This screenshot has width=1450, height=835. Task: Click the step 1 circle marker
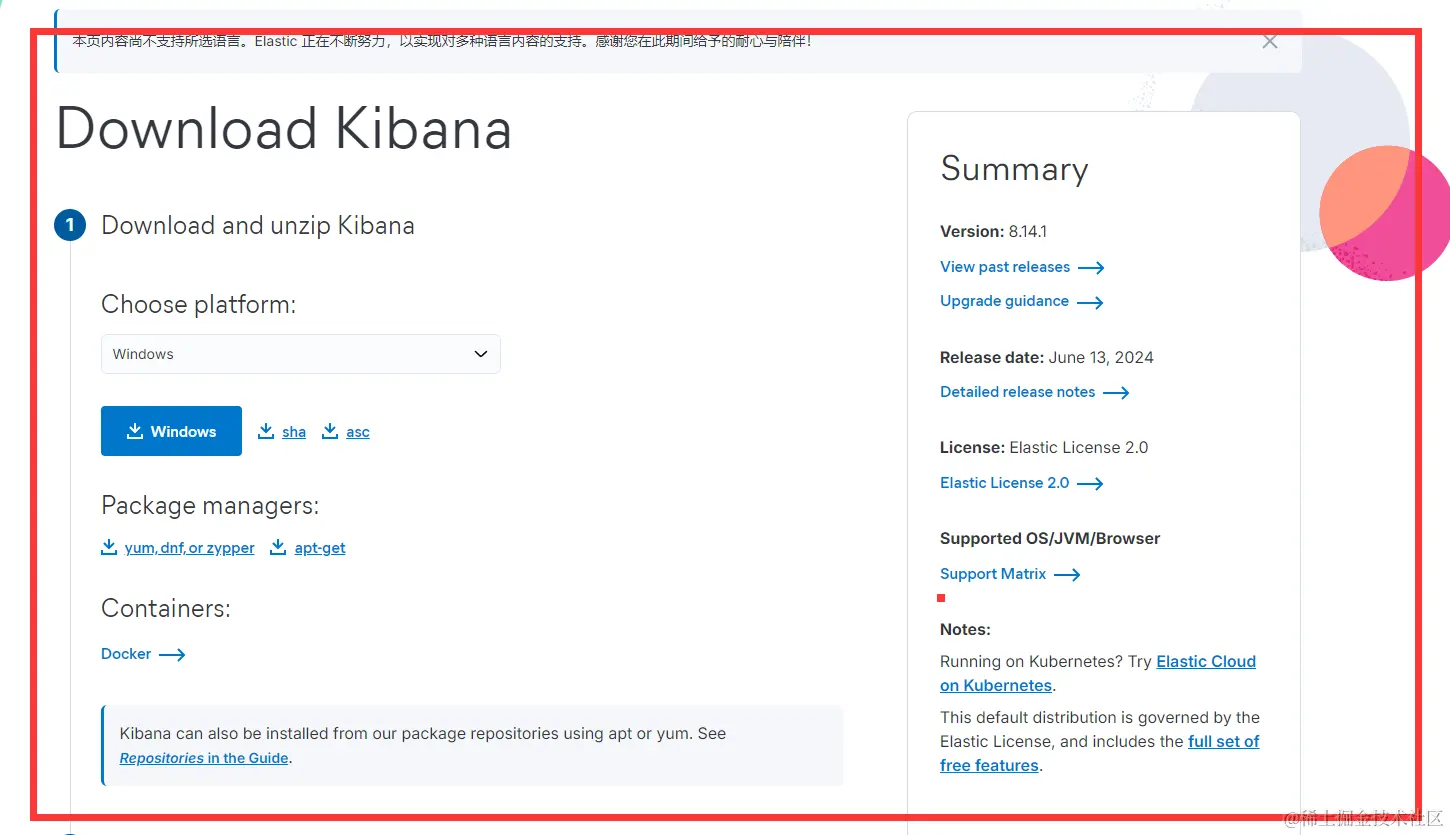point(70,225)
